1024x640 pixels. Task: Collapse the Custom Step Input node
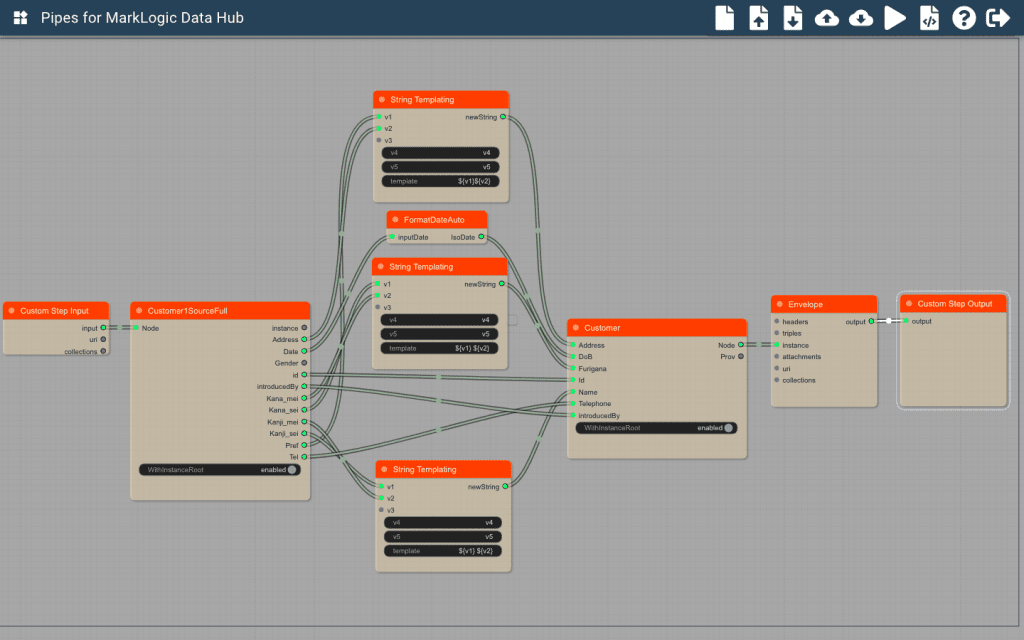click(x=12, y=311)
